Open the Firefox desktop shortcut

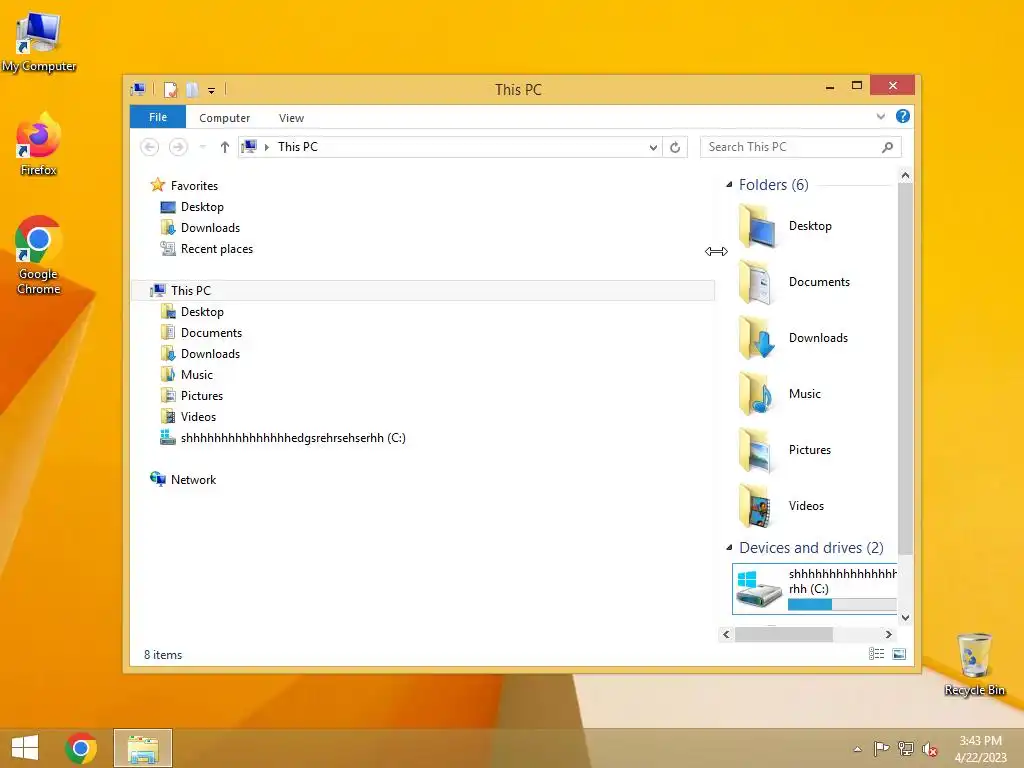tap(39, 145)
